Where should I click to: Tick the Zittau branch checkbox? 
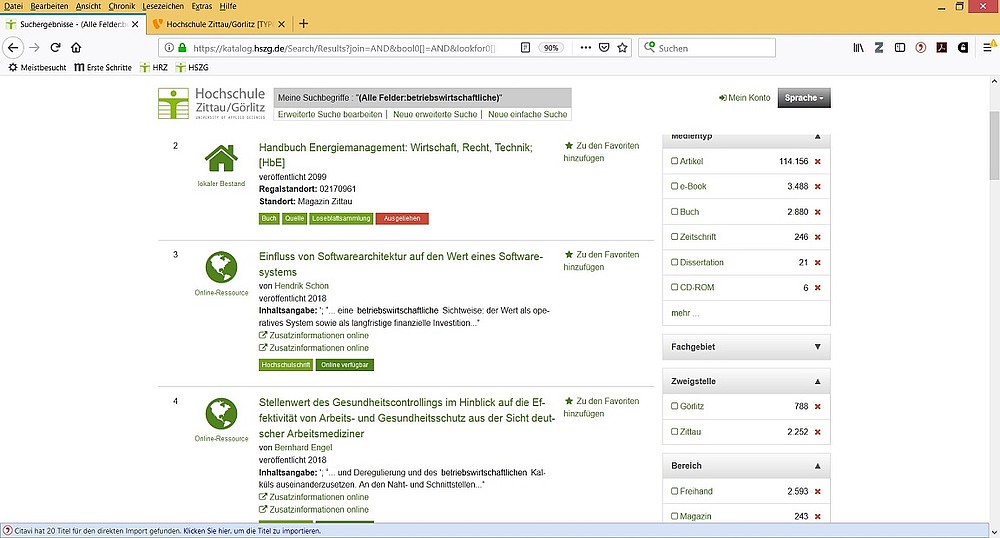674,432
